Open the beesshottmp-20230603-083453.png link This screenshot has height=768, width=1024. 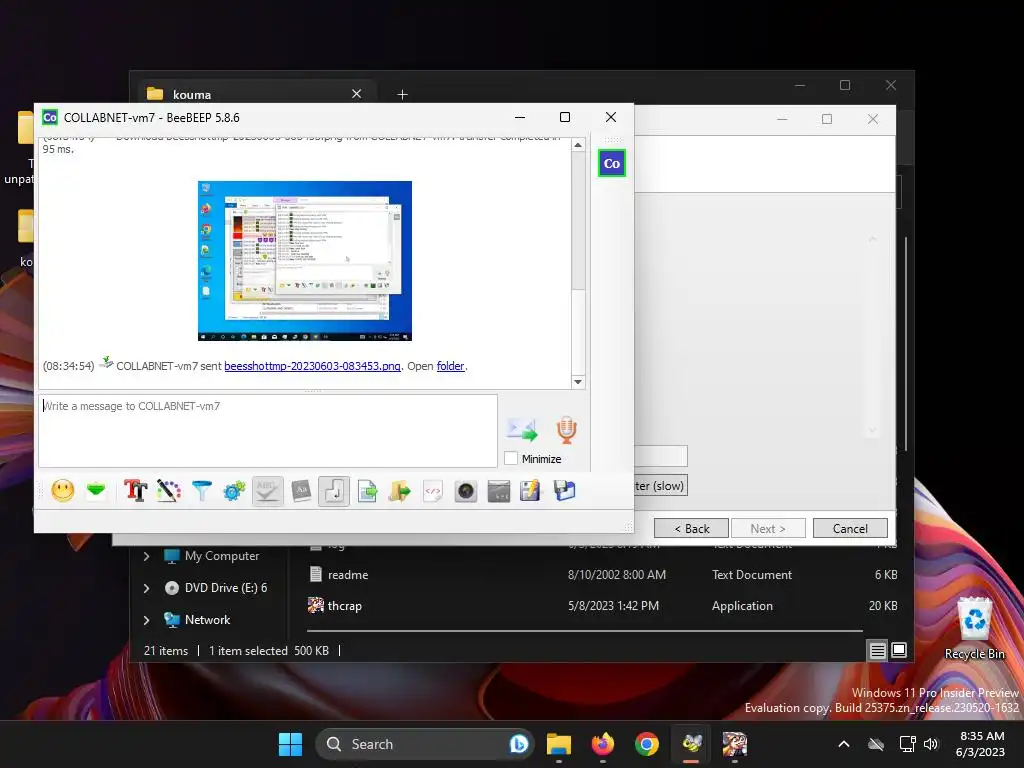[312, 366]
